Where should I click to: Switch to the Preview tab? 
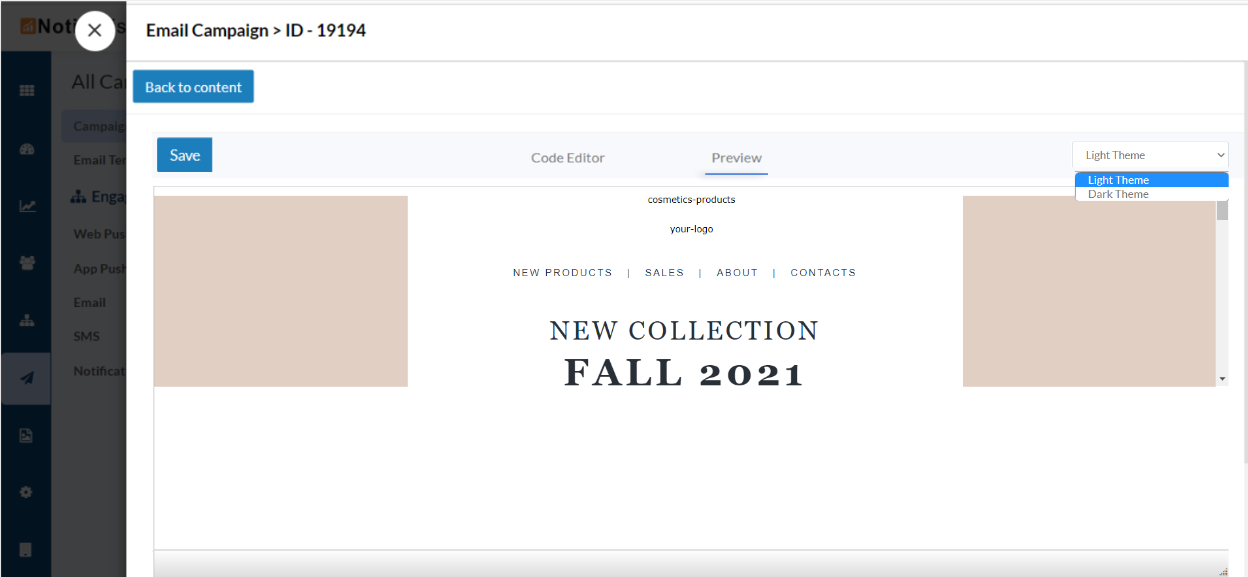[x=737, y=157]
